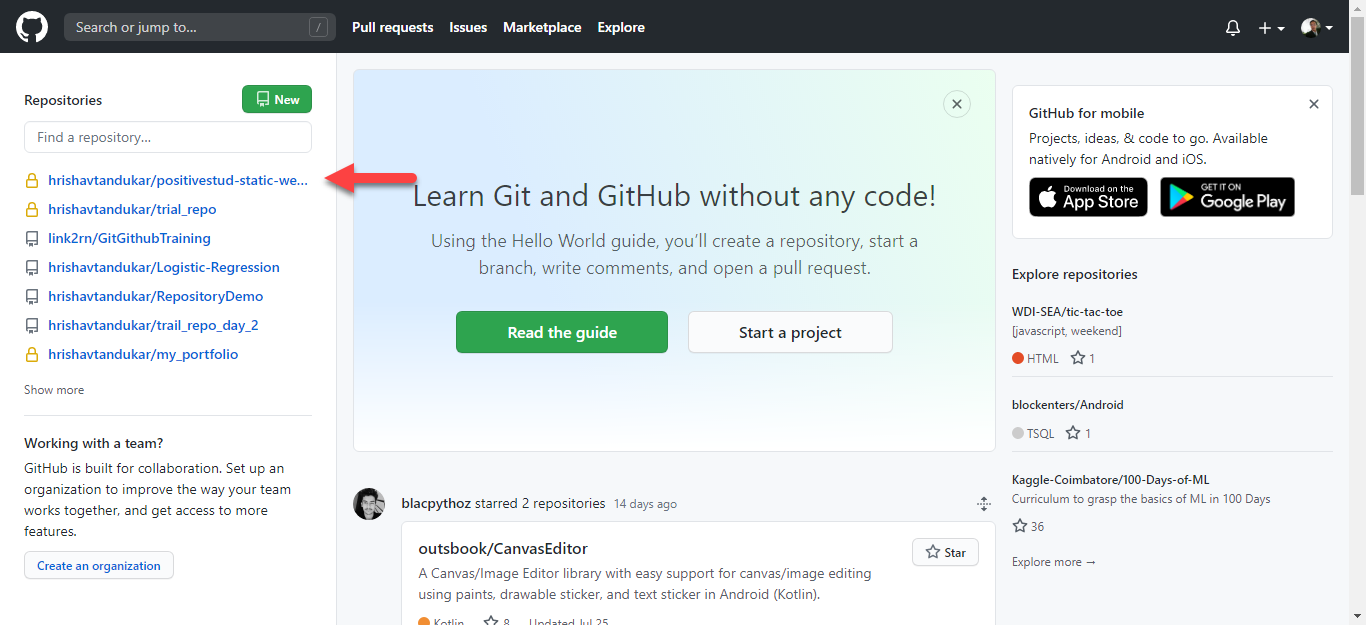Open hrishavtandukar/trial_repo repository

132,209
